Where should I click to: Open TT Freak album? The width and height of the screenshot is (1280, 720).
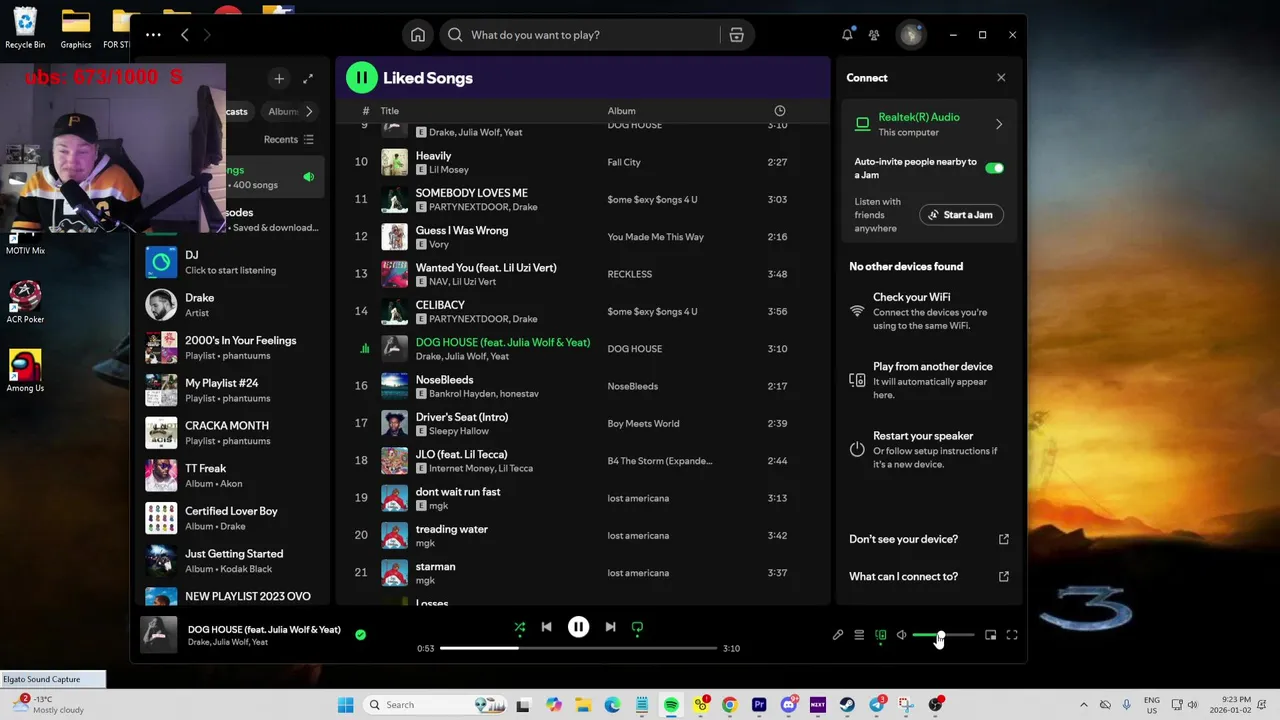click(x=232, y=476)
